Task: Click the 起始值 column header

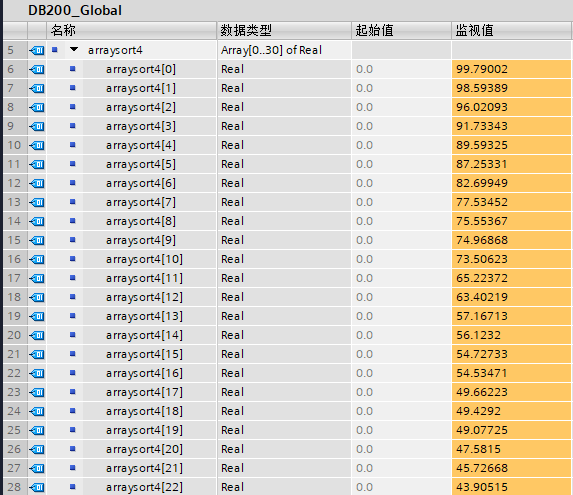Action: (401, 30)
